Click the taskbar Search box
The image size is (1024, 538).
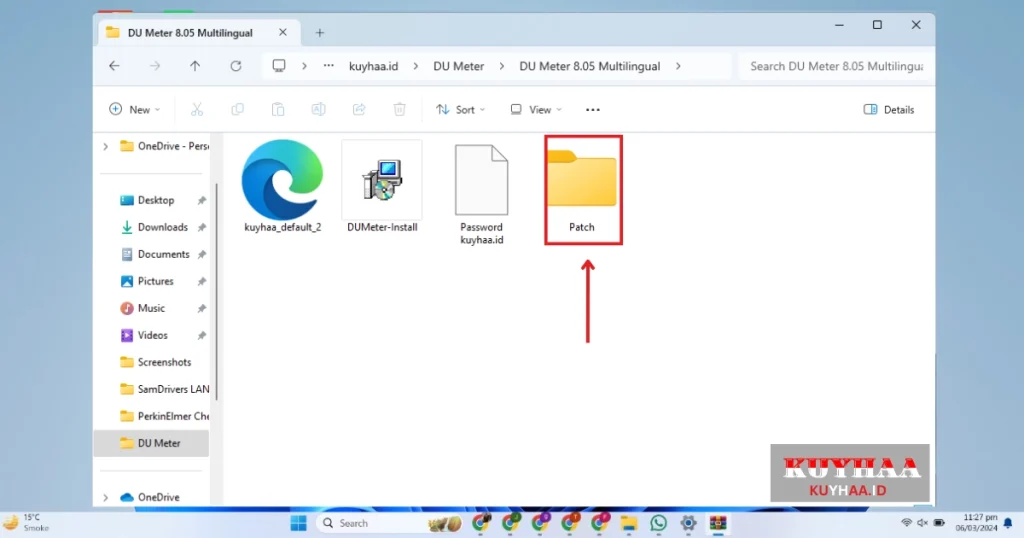391,523
